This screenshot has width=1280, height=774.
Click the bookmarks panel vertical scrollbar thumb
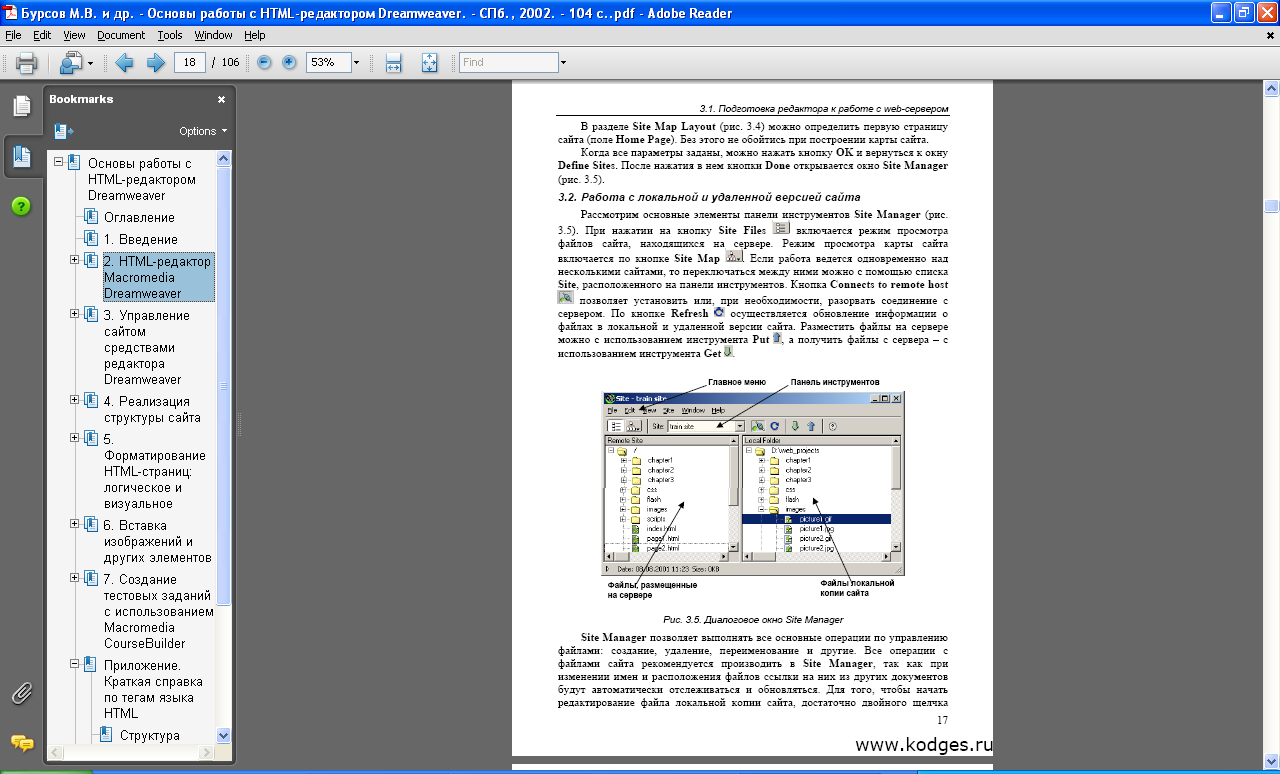point(224,385)
